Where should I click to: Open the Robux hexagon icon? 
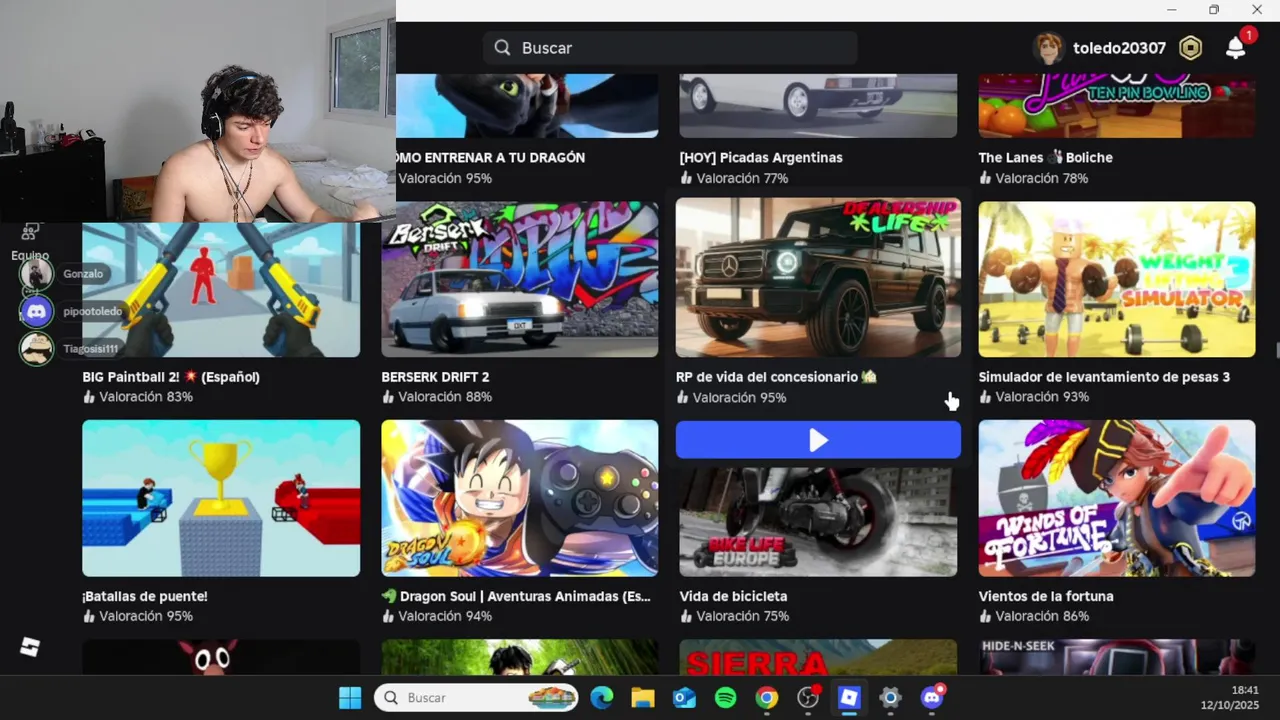(x=1190, y=48)
